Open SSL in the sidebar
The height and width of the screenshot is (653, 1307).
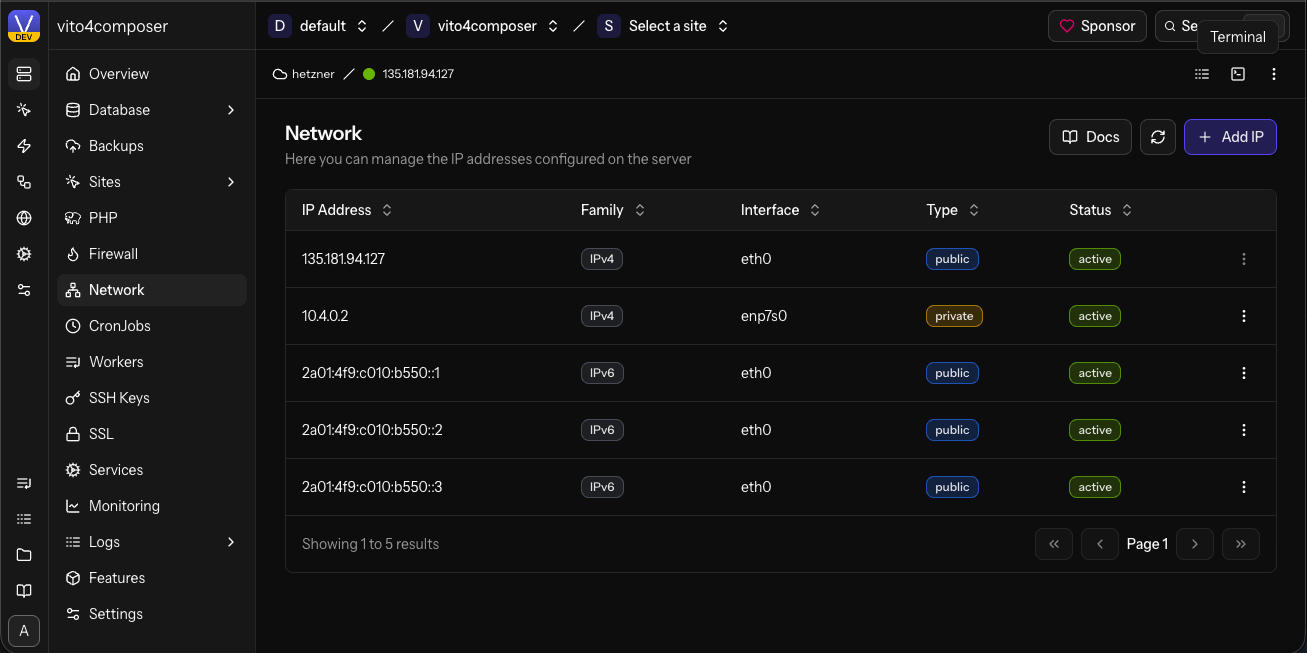click(152, 434)
